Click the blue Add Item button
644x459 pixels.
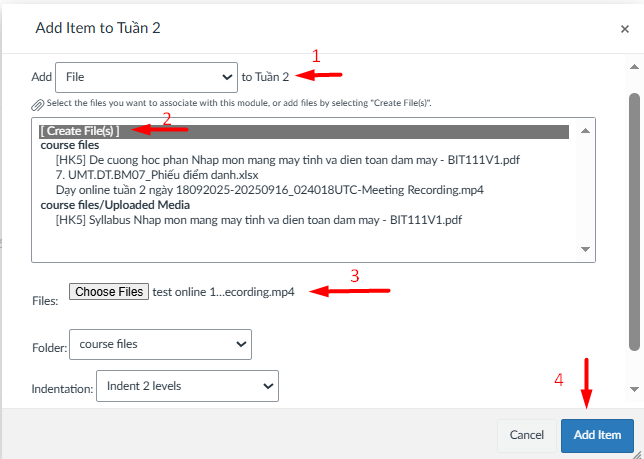pyautogui.click(x=597, y=435)
